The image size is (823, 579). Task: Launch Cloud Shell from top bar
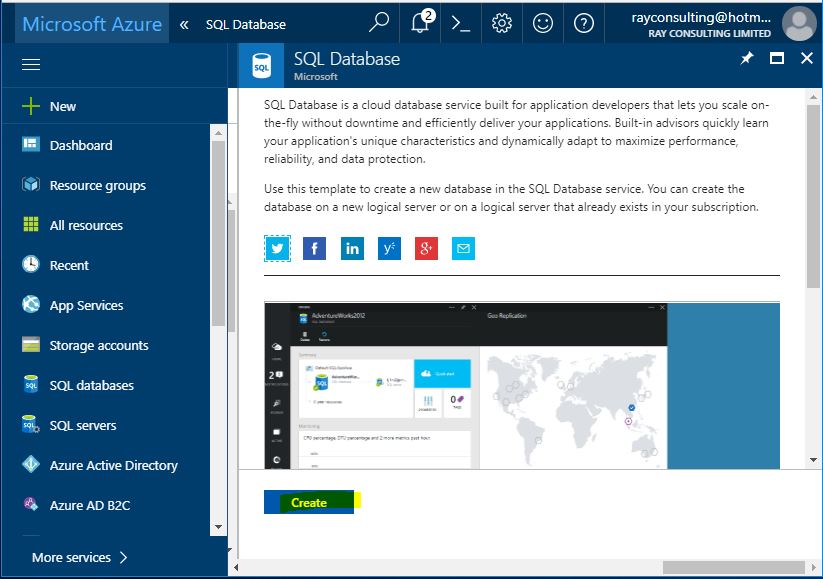[461, 24]
